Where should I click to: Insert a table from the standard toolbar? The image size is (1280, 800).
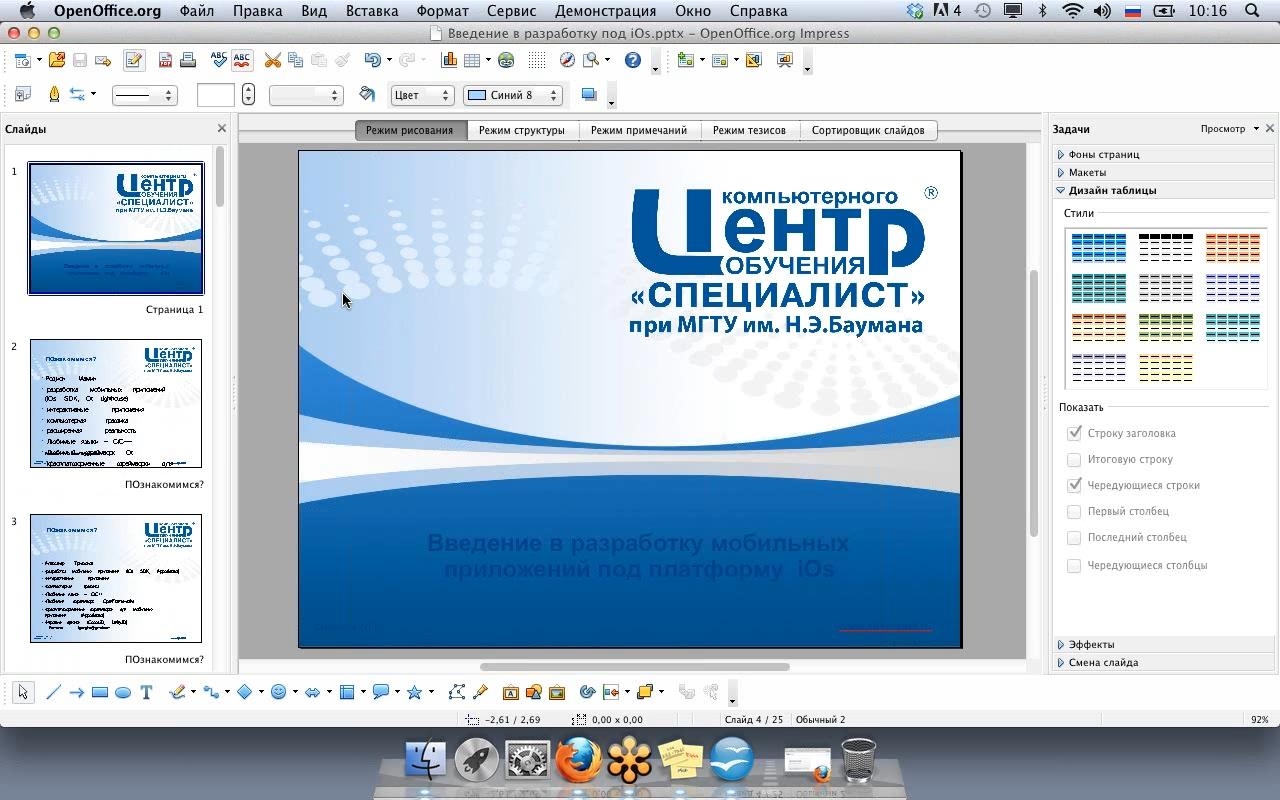472,61
